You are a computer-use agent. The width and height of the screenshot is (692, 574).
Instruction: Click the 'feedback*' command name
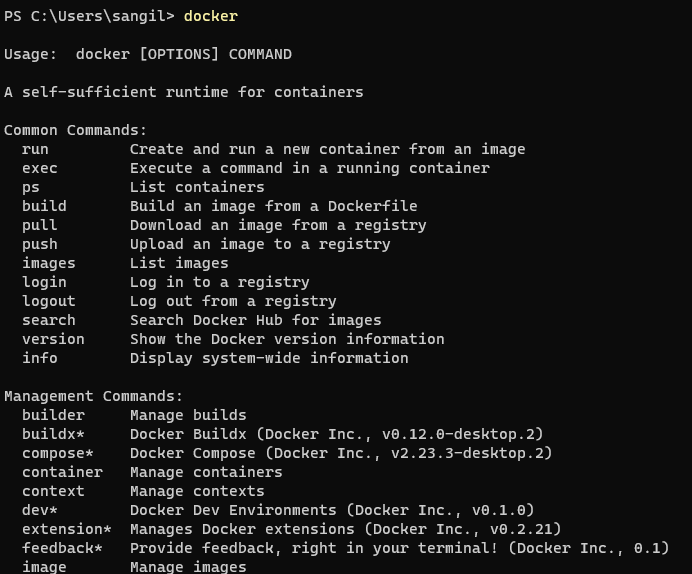[x=62, y=548]
